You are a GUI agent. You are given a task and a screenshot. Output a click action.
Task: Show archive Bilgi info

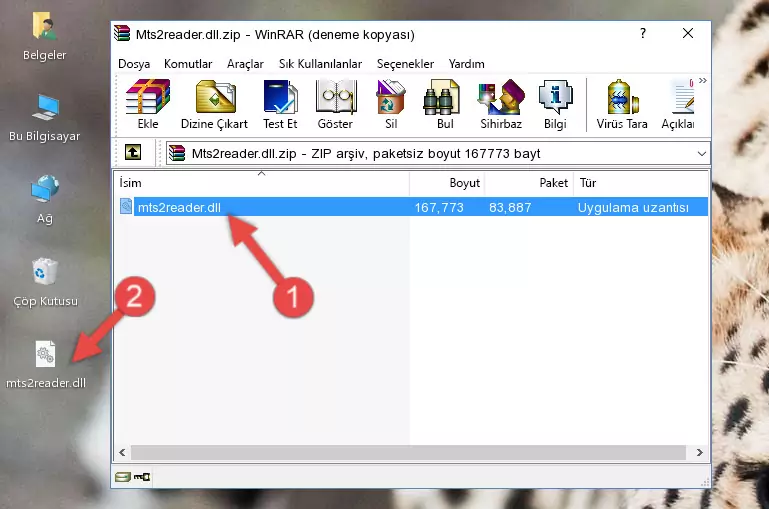coord(555,104)
